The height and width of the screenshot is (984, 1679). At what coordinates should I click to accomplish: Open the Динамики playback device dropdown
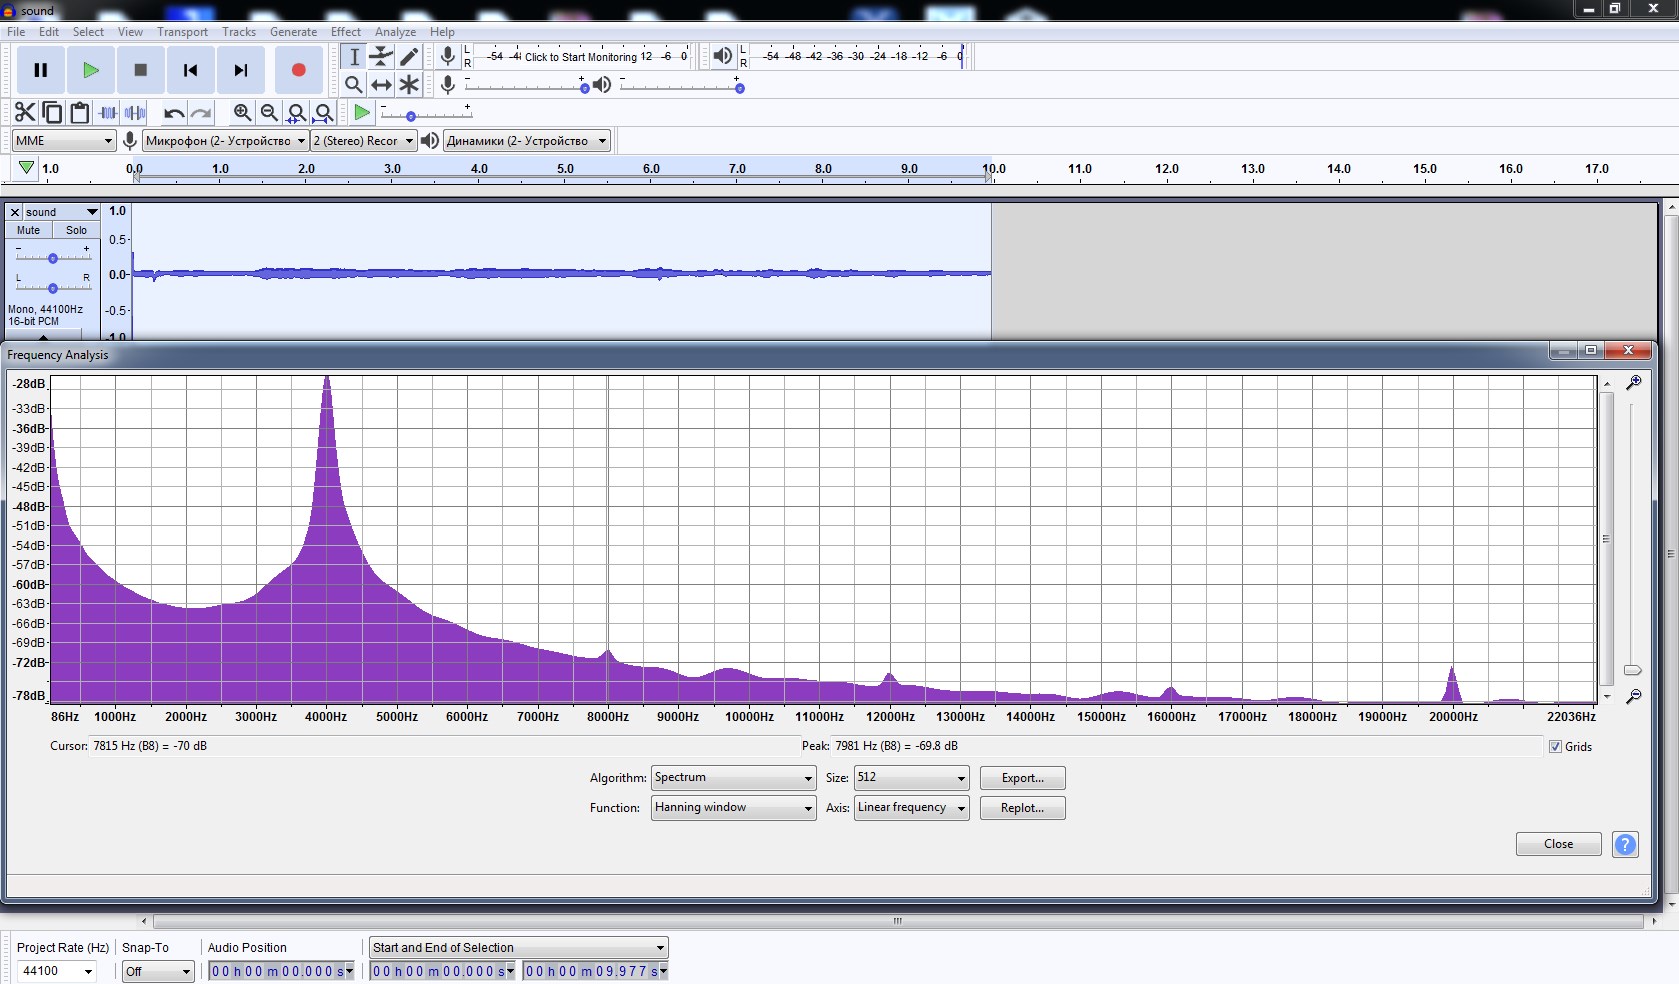[x=526, y=141]
